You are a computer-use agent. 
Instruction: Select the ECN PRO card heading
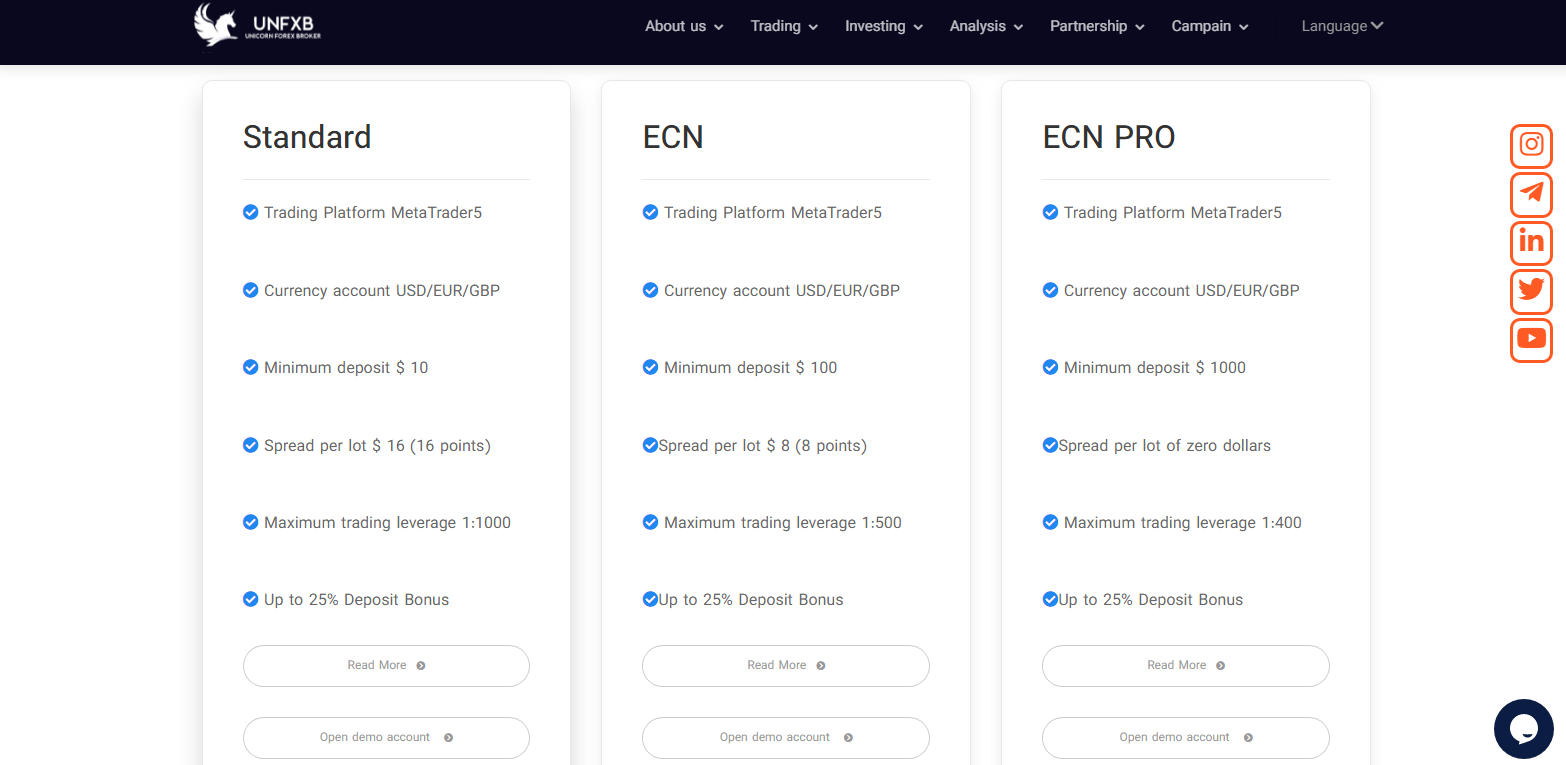pyautogui.click(x=1108, y=137)
